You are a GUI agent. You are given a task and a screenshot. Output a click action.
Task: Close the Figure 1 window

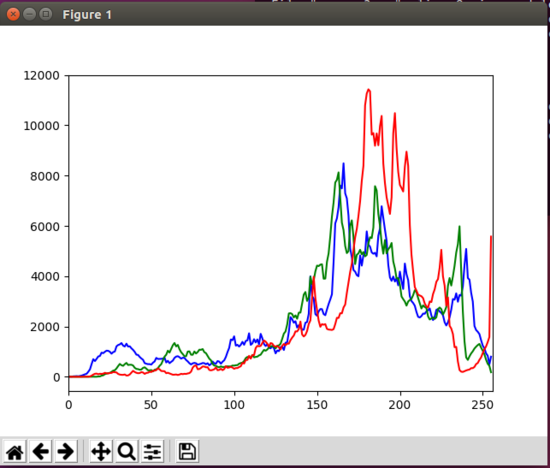pos(13,14)
